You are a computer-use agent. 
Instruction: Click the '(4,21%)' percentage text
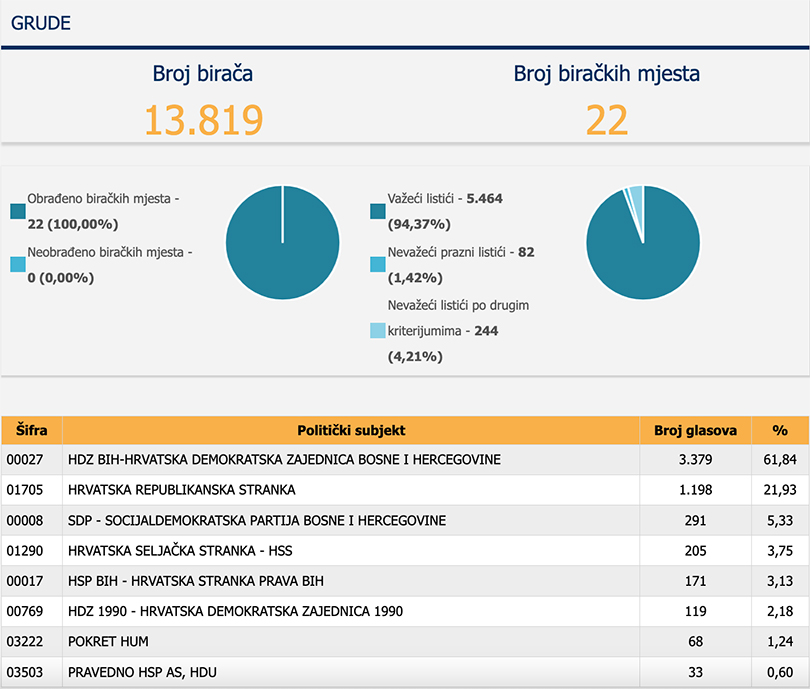point(415,356)
